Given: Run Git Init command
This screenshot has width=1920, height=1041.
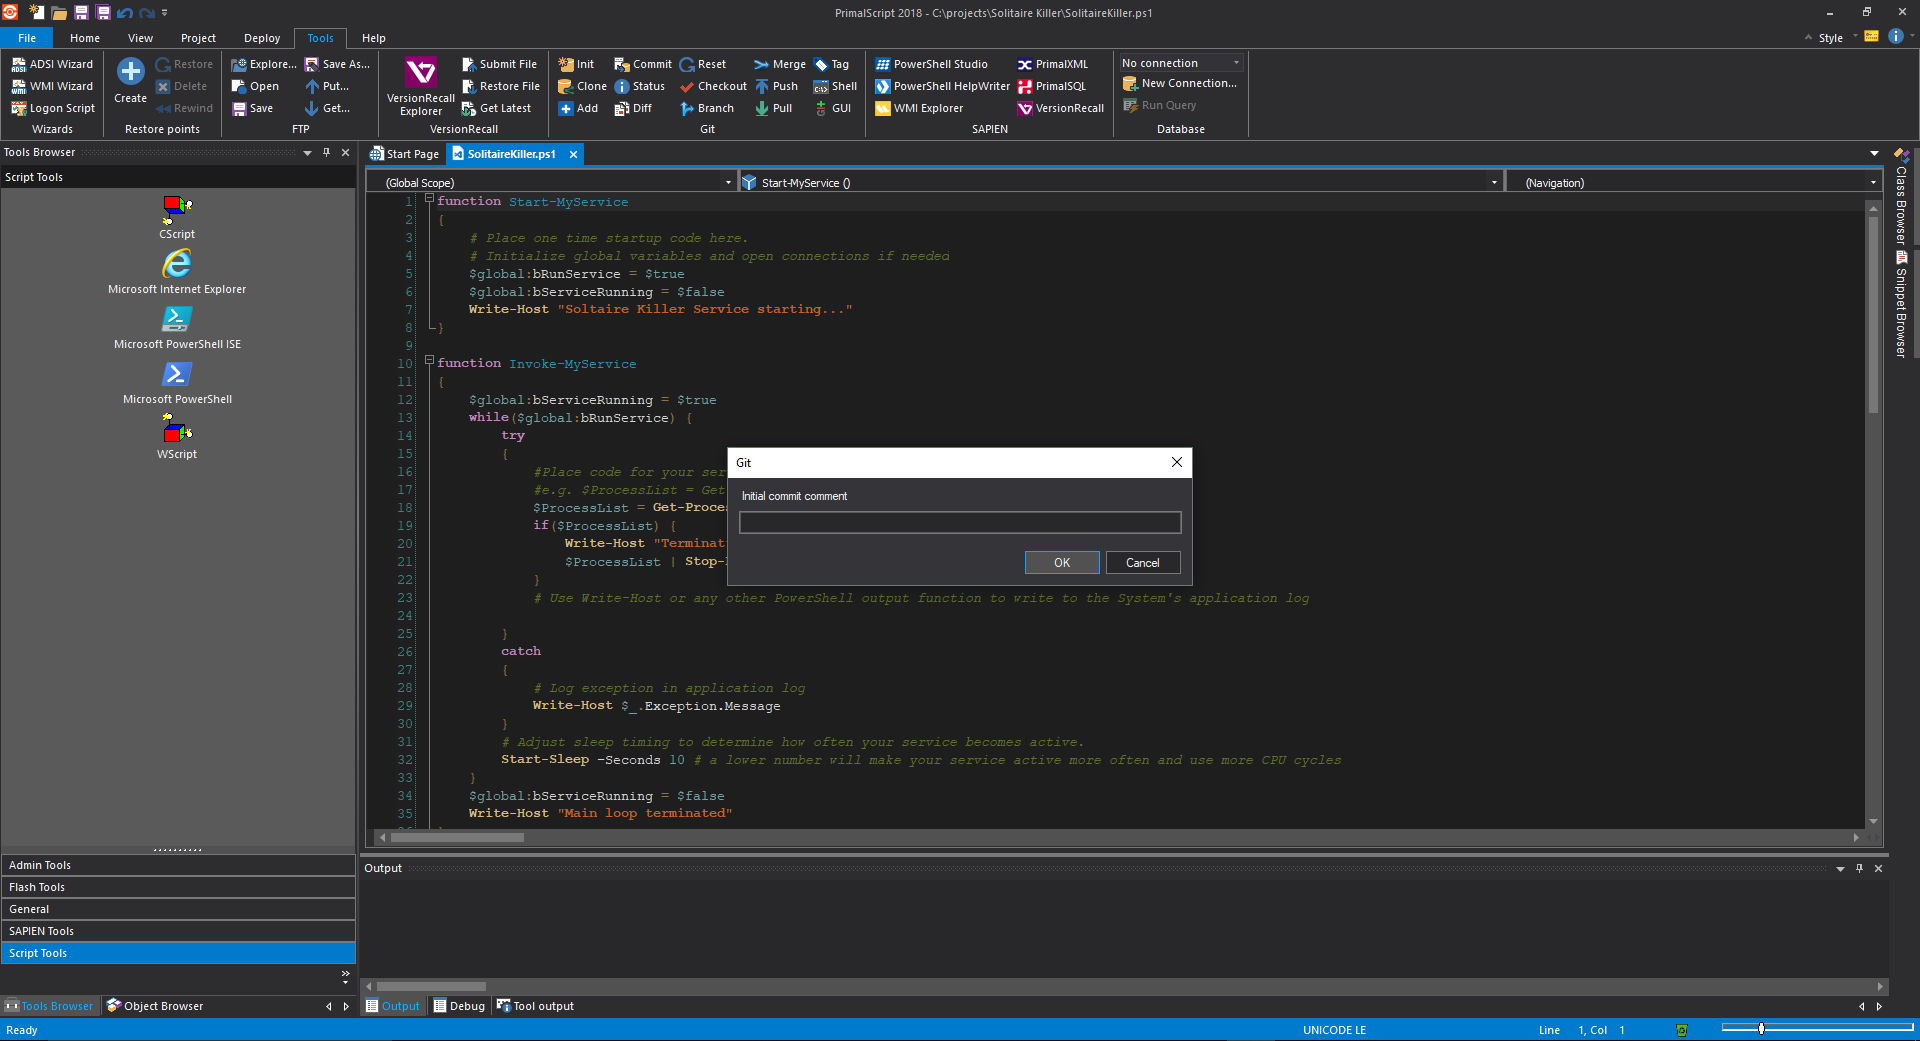Looking at the screenshot, I should point(576,64).
